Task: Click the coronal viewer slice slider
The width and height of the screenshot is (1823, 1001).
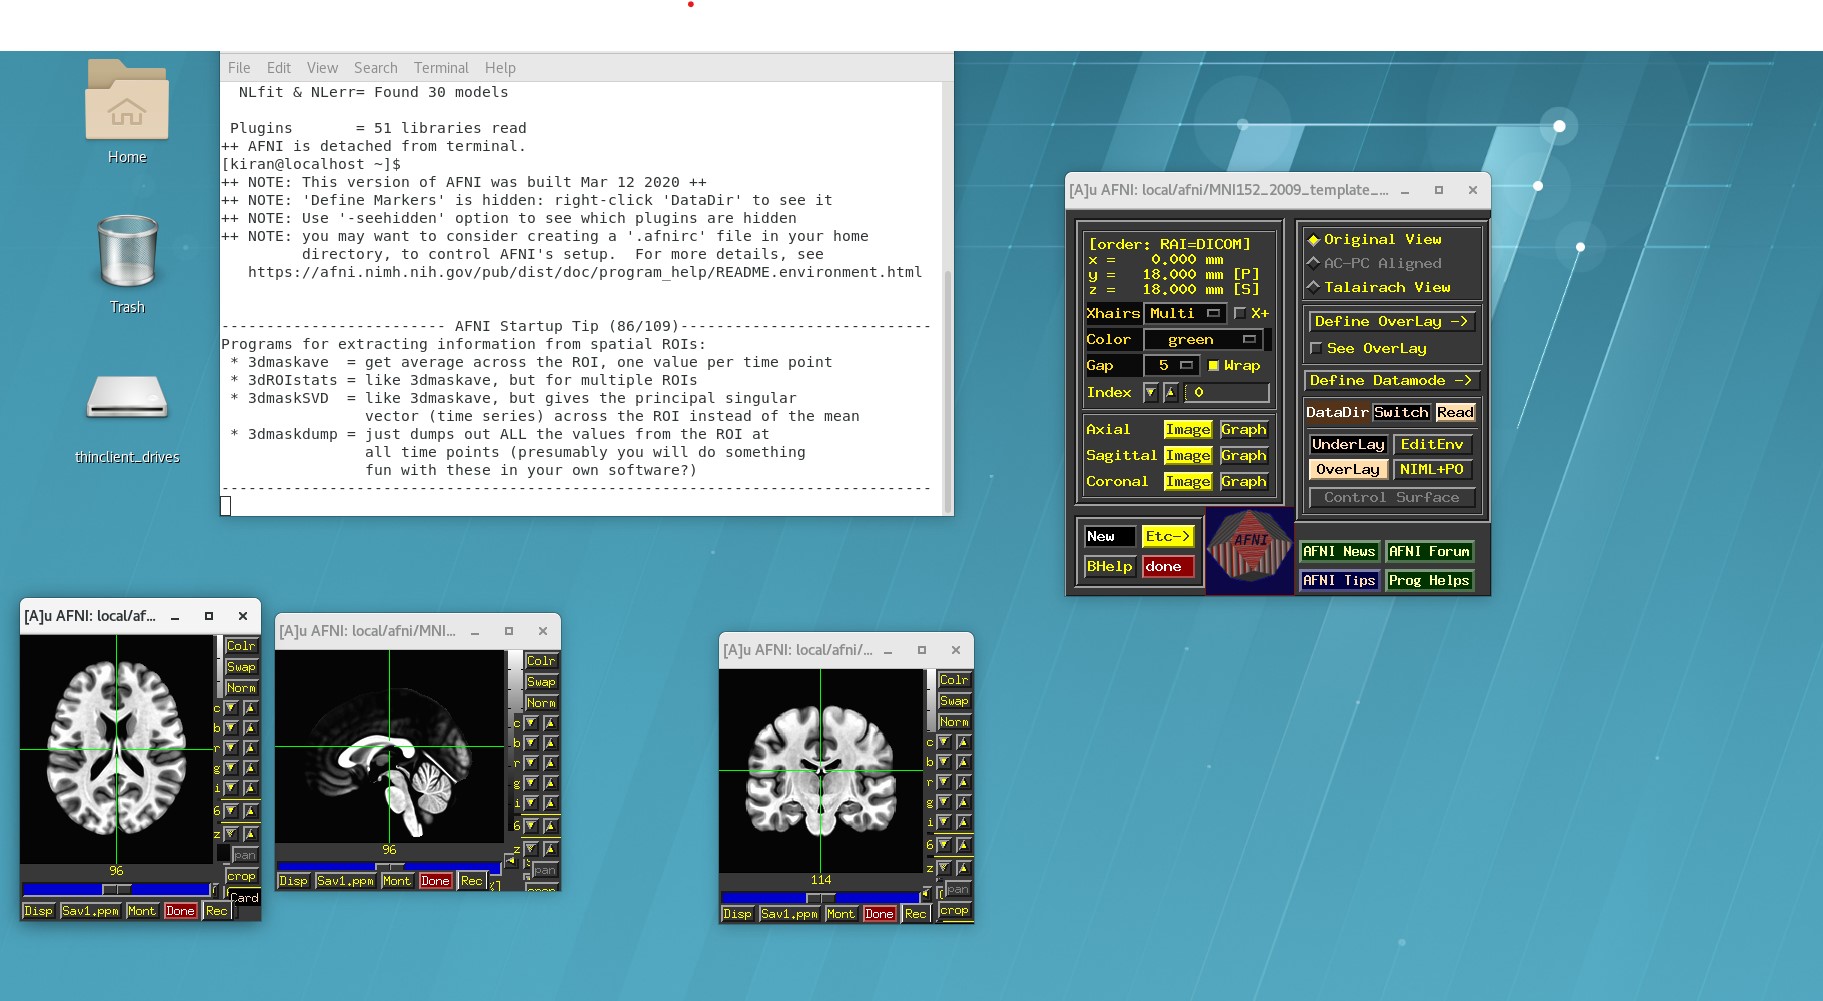Action: (x=821, y=897)
